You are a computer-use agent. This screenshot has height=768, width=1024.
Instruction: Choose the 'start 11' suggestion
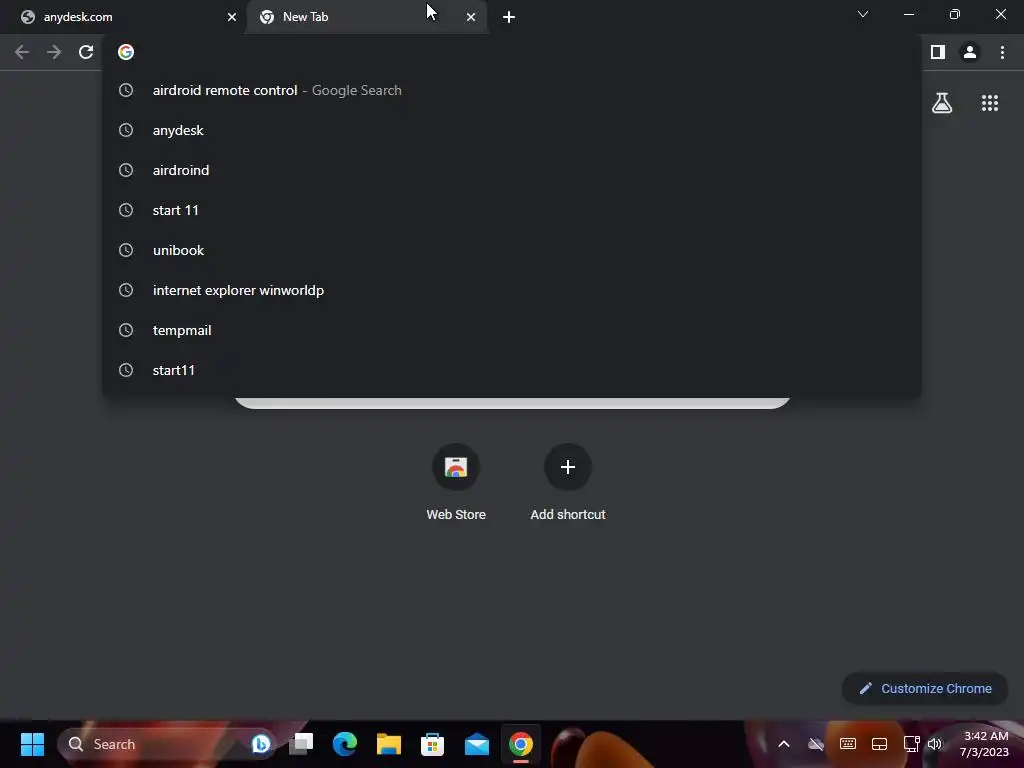[512, 210]
